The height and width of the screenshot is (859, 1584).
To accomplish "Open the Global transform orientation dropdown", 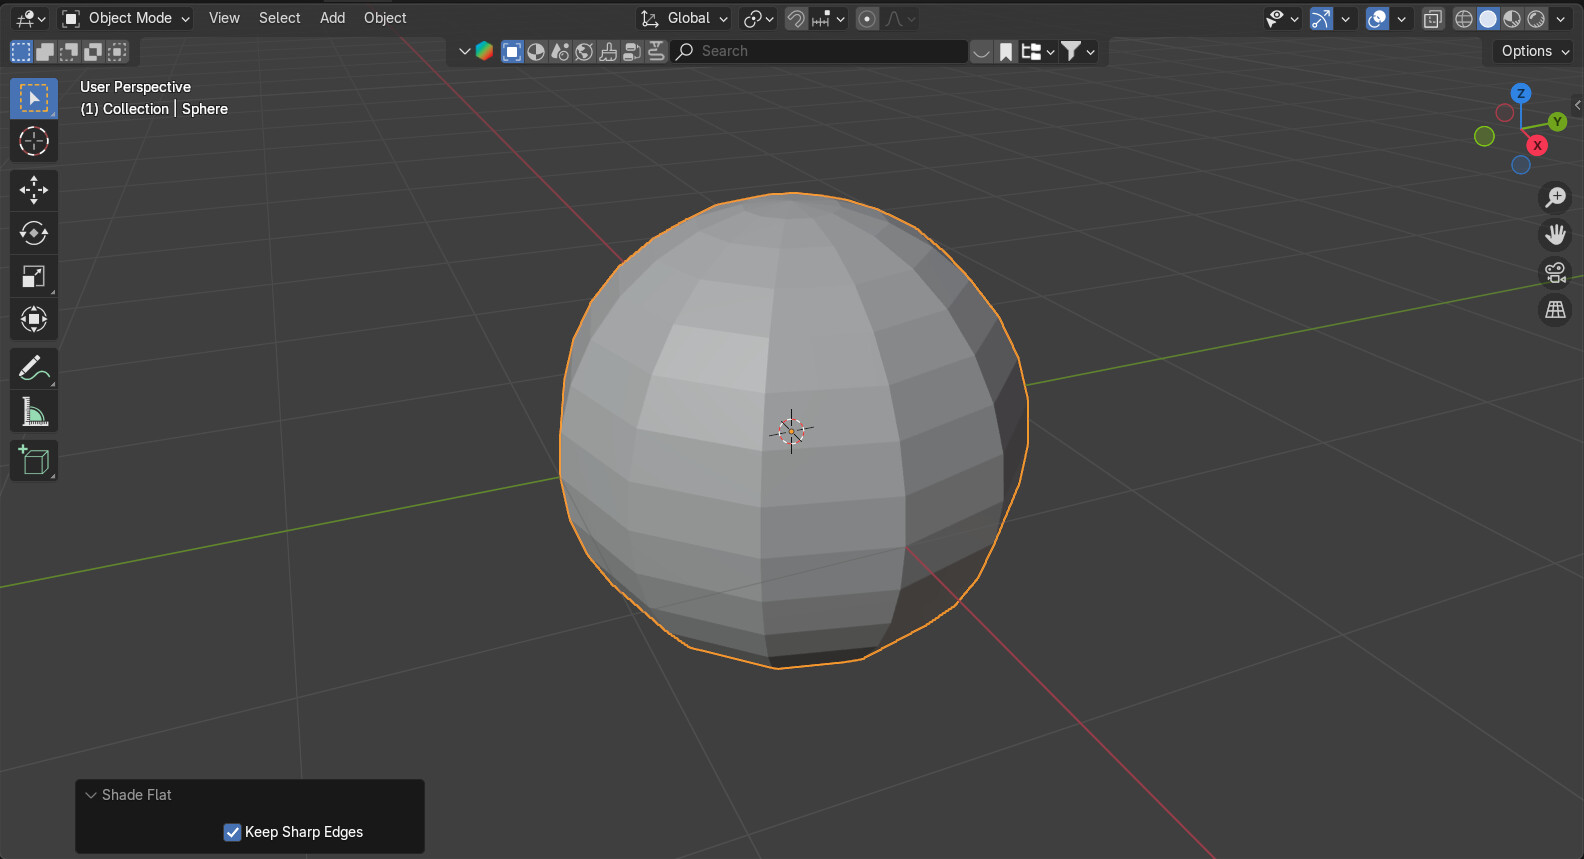I will 685,18.
